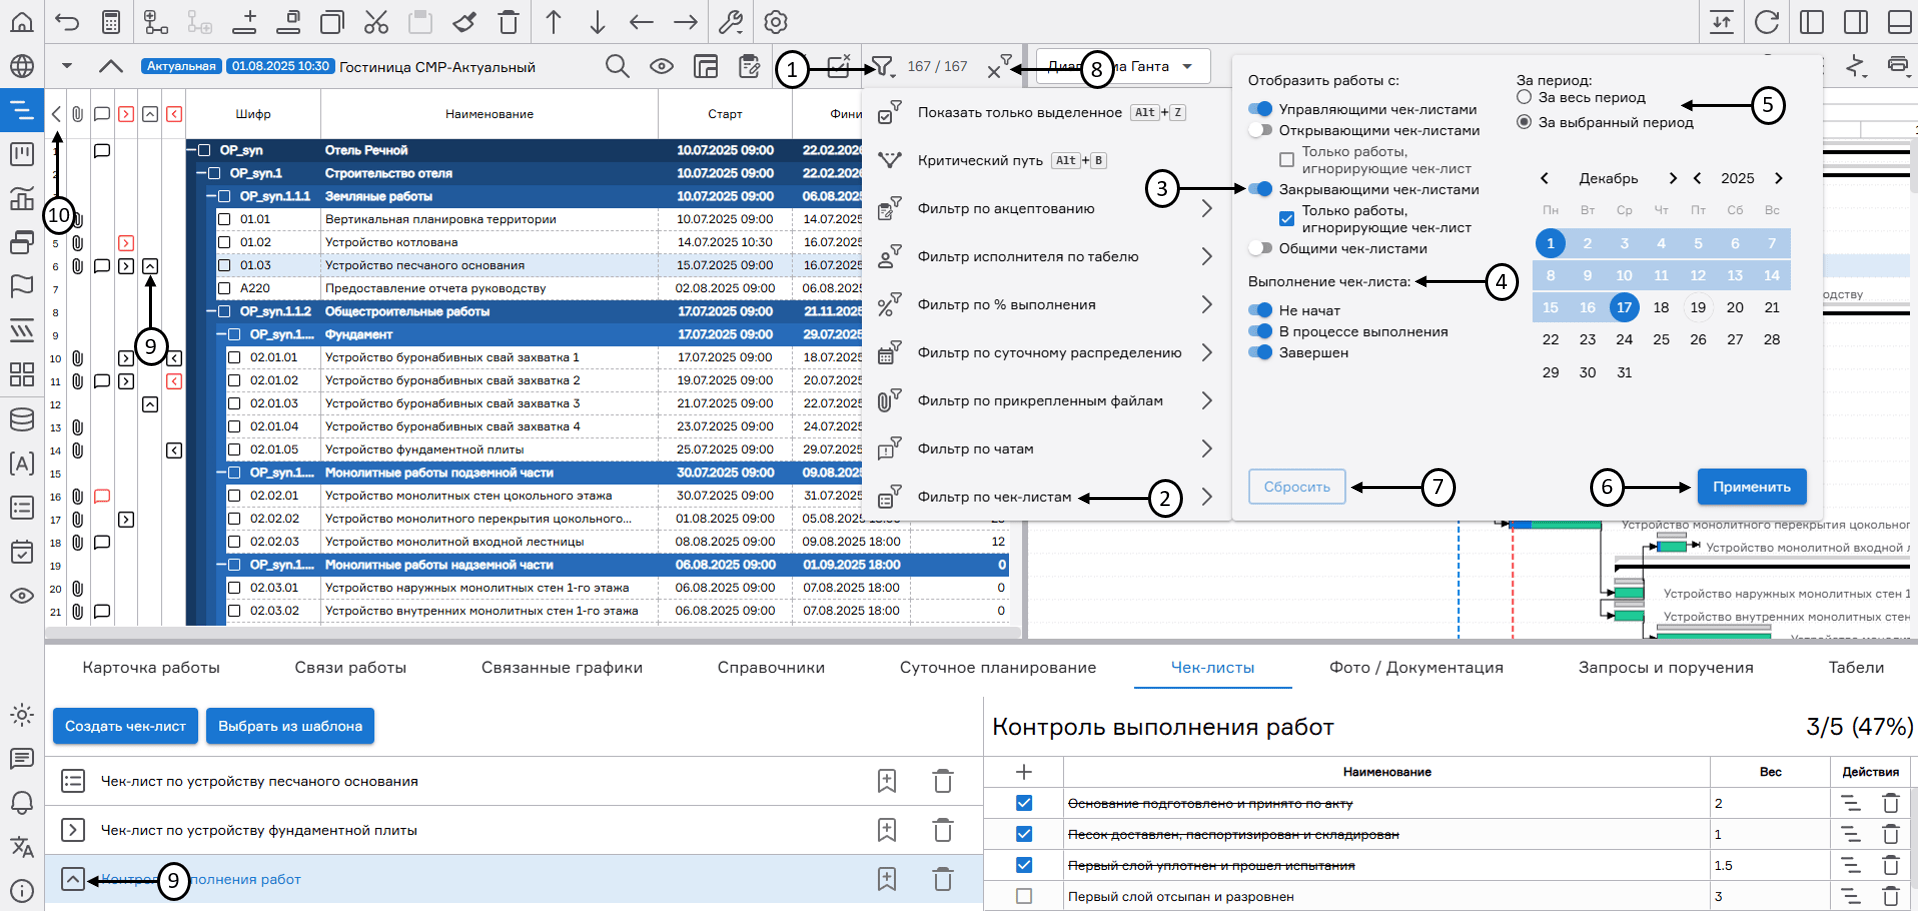Toggle the 'Управляющими чек-листами' switch
Viewport: 1918px width, 911px height.
tap(1260, 109)
